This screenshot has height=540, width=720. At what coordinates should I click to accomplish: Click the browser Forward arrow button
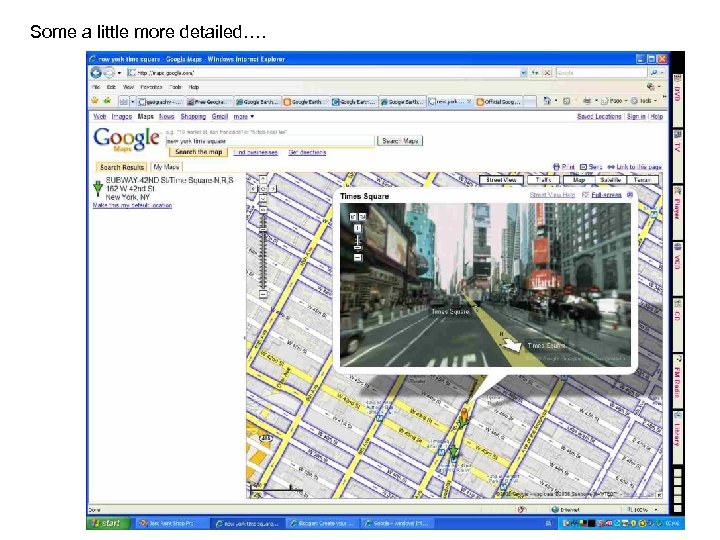pyautogui.click(x=109, y=73)
